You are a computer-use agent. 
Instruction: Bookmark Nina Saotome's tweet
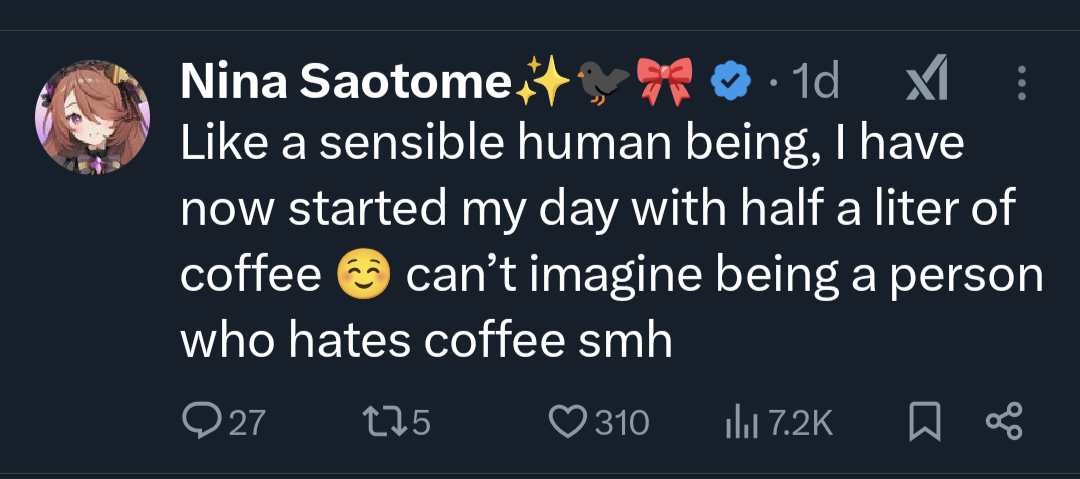926,423
